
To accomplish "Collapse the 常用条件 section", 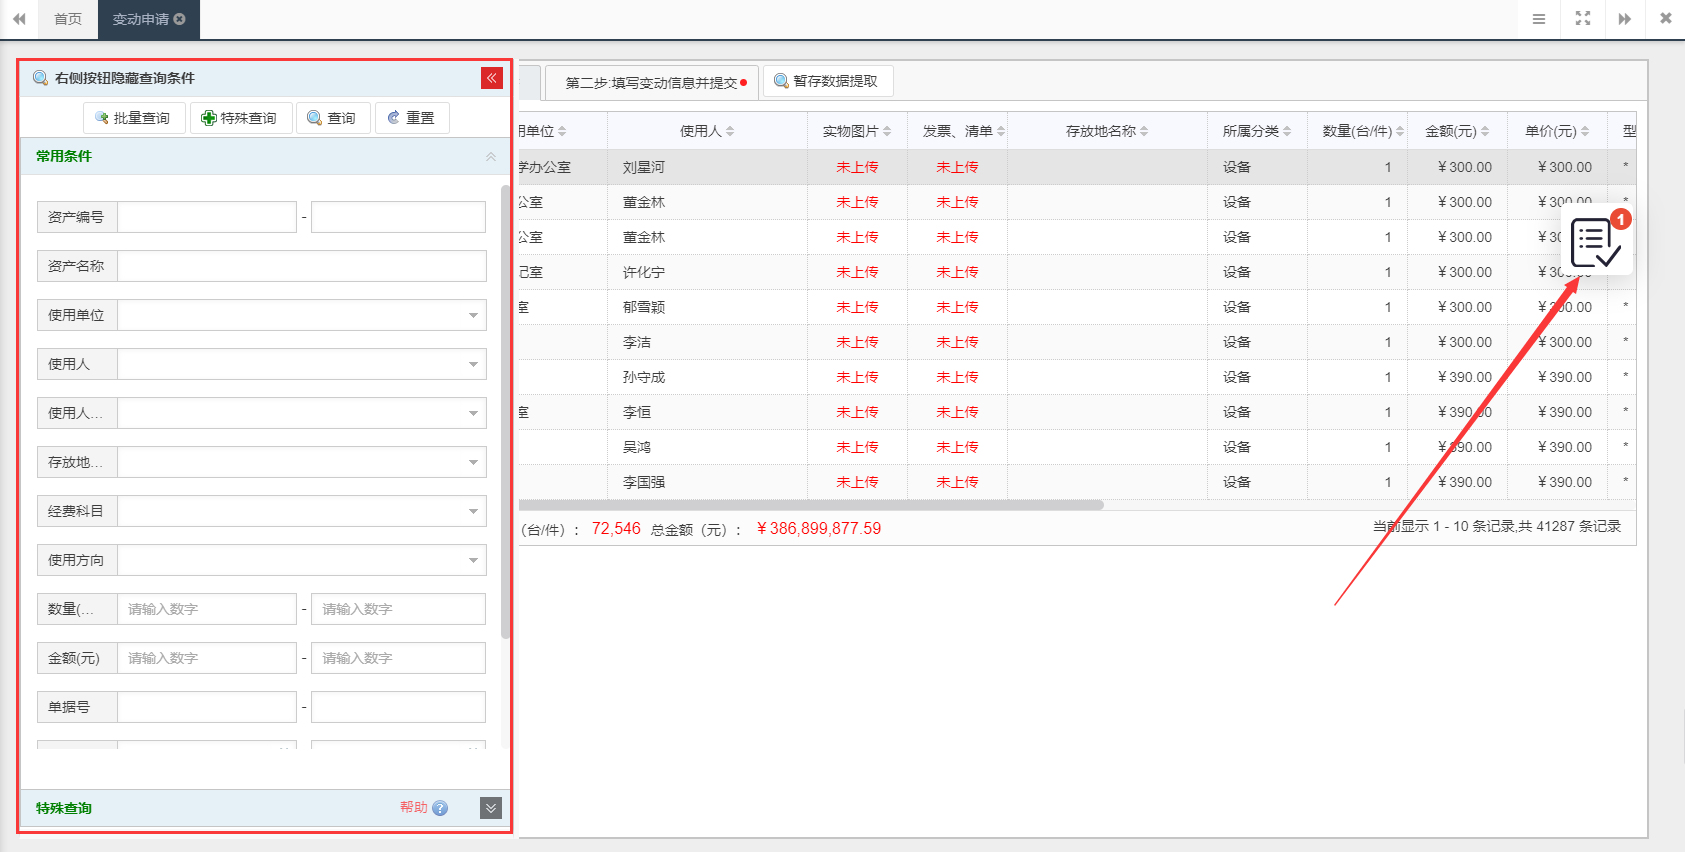I will tap(490, 156).
